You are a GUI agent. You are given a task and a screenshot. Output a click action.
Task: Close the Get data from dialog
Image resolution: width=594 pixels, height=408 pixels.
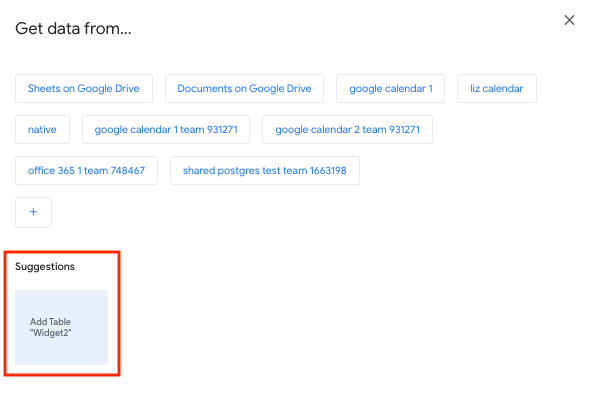pyautogui.click(x=569, y=20)
